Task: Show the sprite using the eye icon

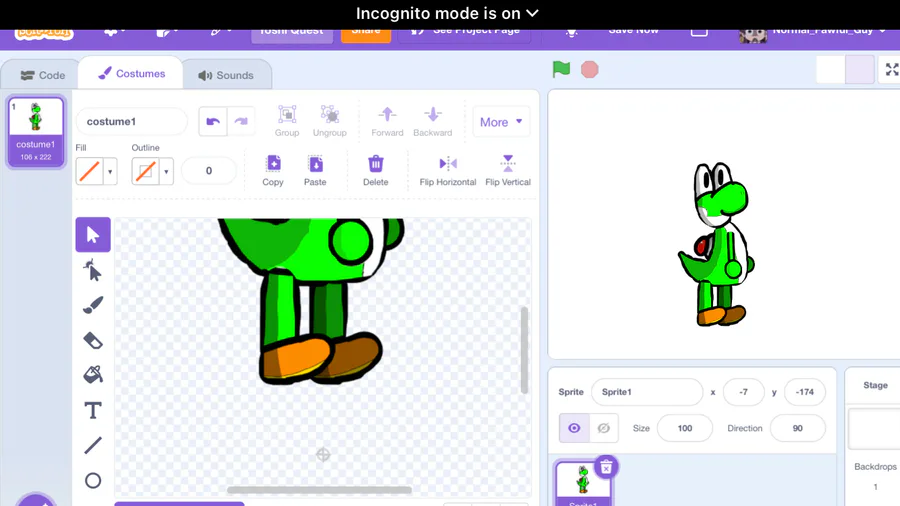Action: (574, 428)
